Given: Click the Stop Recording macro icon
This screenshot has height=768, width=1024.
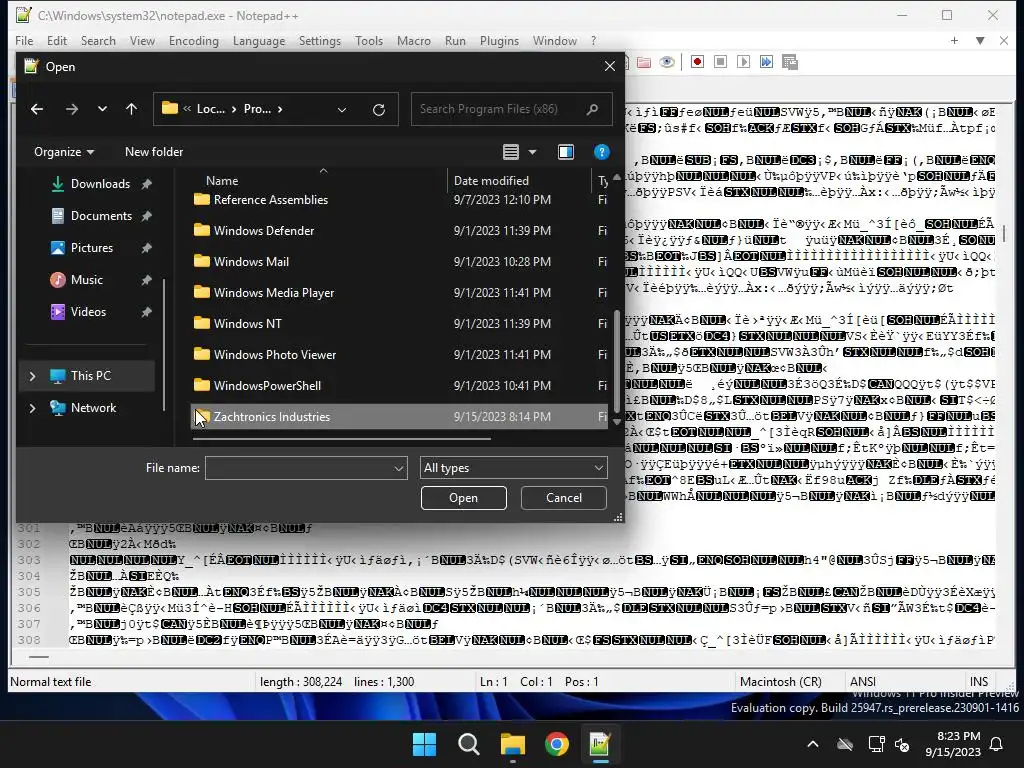Looking at the screenshot, I should [x=720, y=62].
